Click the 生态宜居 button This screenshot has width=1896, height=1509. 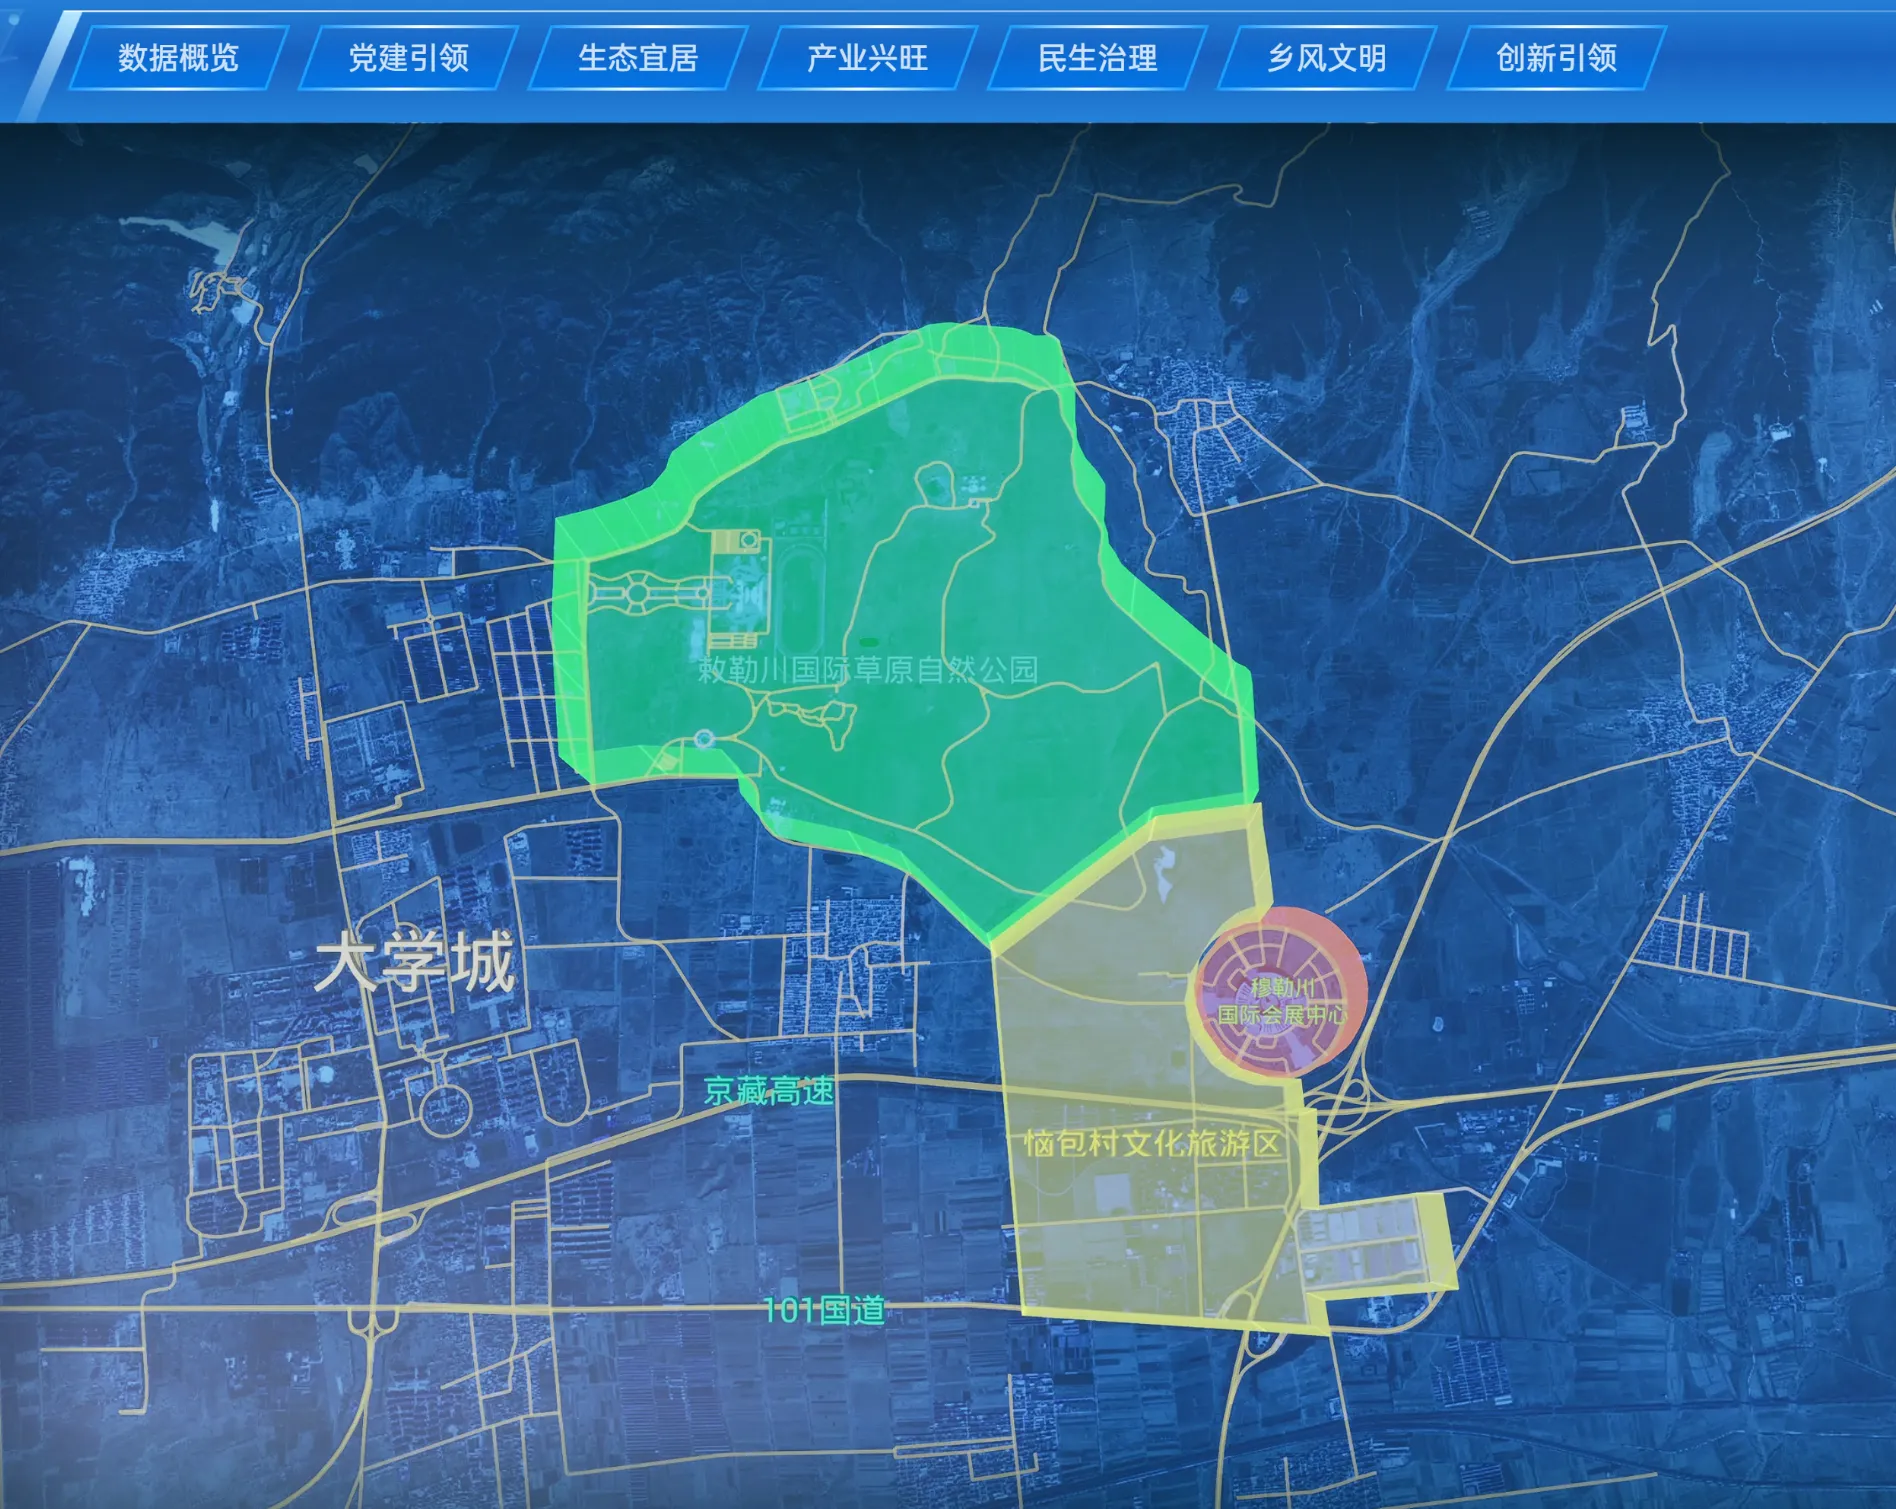pos(636,59)
